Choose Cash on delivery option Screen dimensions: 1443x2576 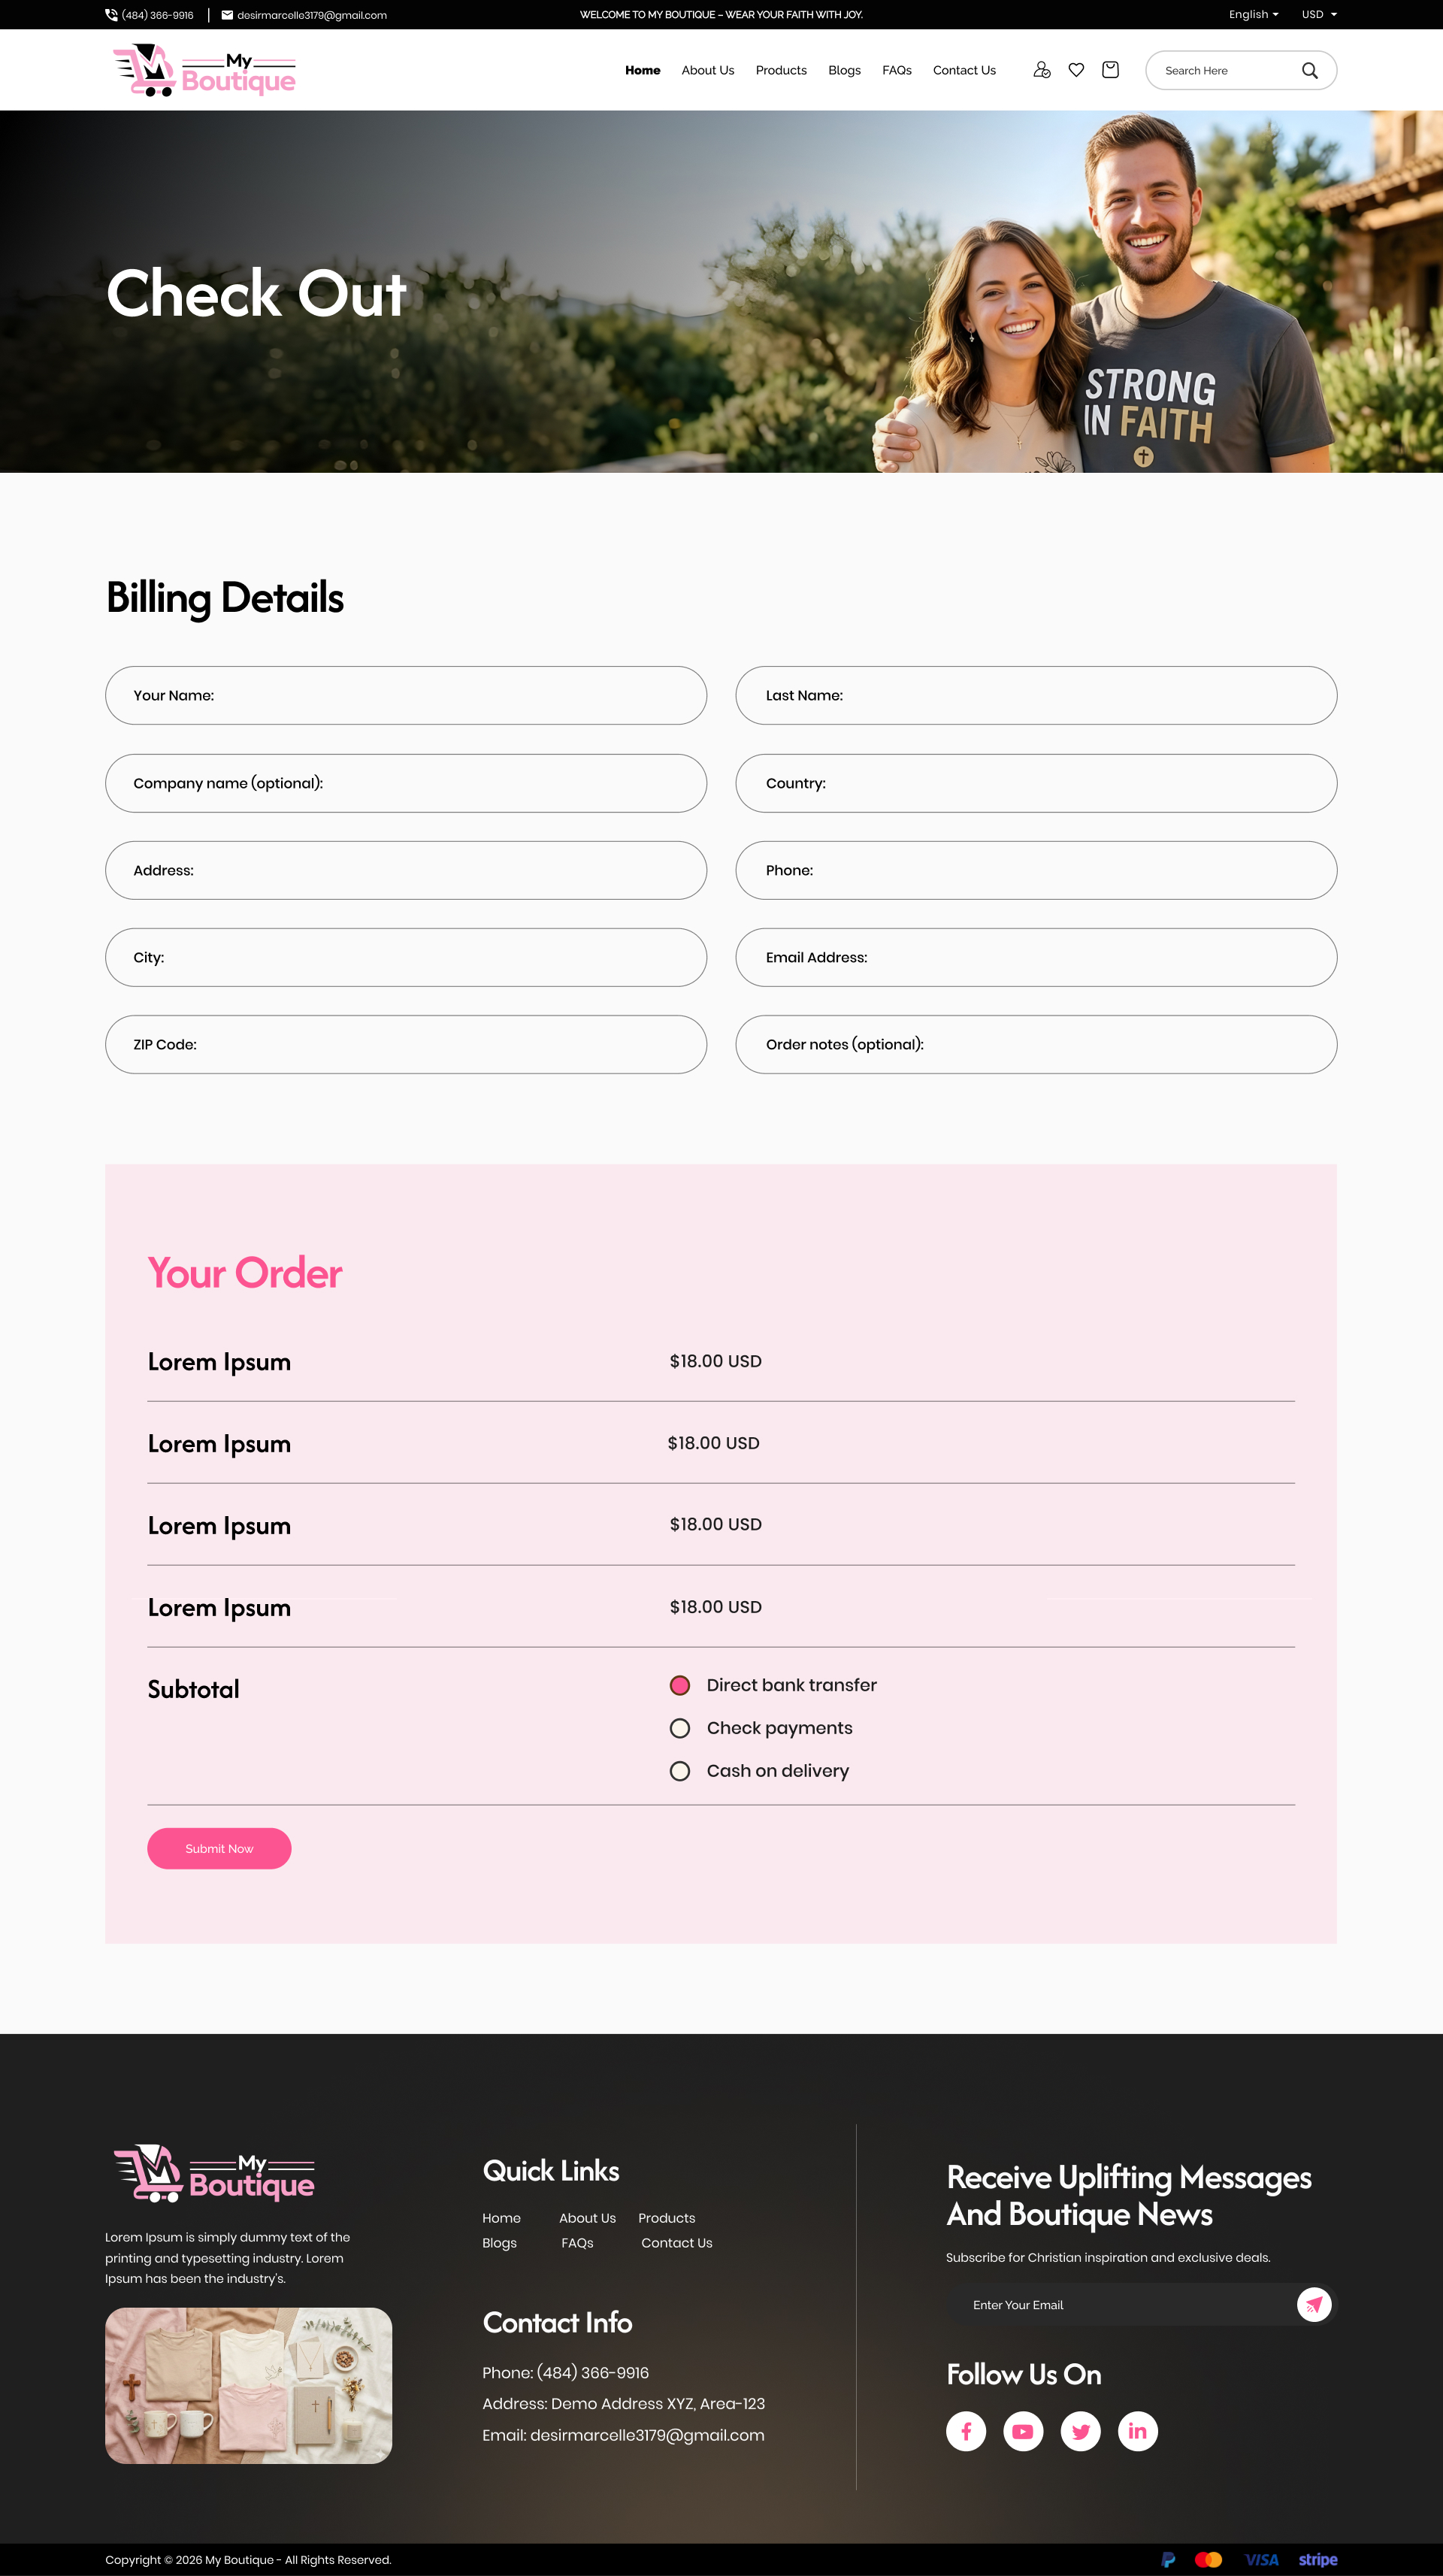click(680, 1771)
